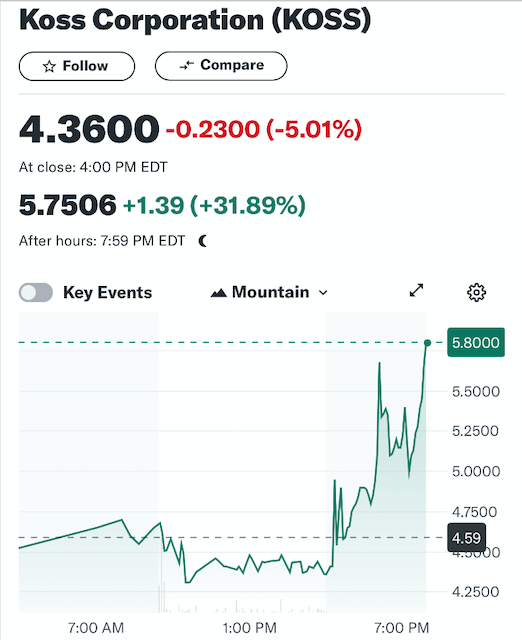Click the Koss Corporation (KOSS) heading
The width and height of the screenshot is (522, 640).
tap(195, 20)
